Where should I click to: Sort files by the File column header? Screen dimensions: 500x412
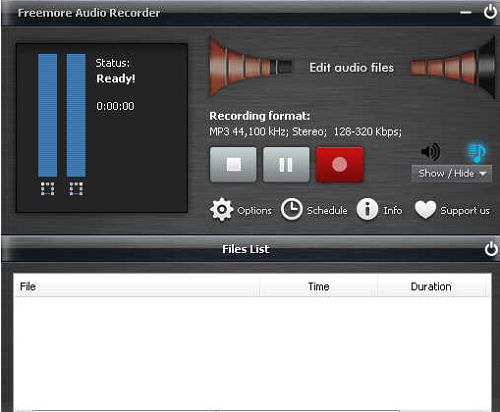pos(136,286)
